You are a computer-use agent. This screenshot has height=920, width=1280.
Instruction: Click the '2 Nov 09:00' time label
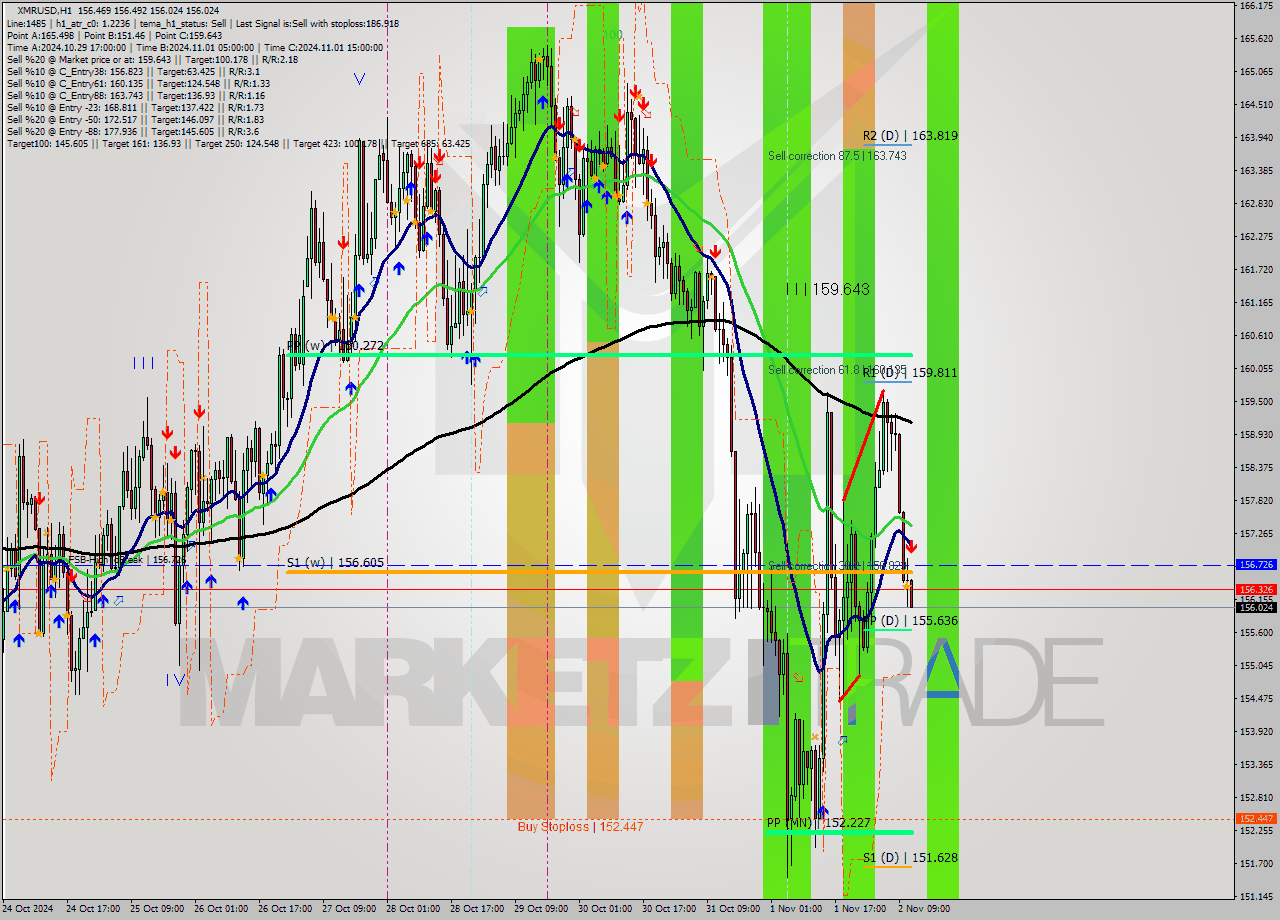924,909
